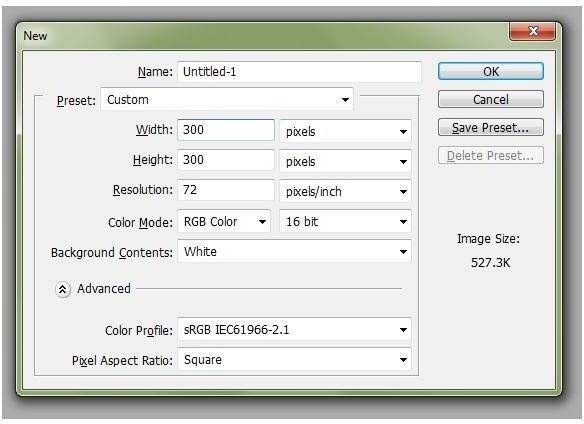
Task: Open Pixel Aspect Ratio Square dropdown
Action: point(294,360)
